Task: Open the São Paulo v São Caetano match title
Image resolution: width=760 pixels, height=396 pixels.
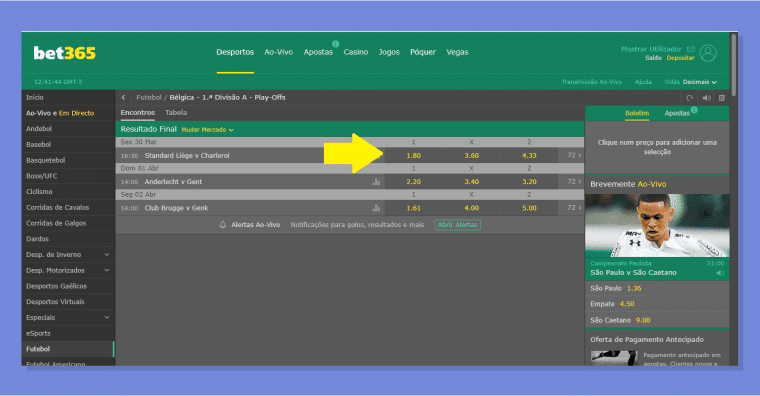Action: coord(633,273)
